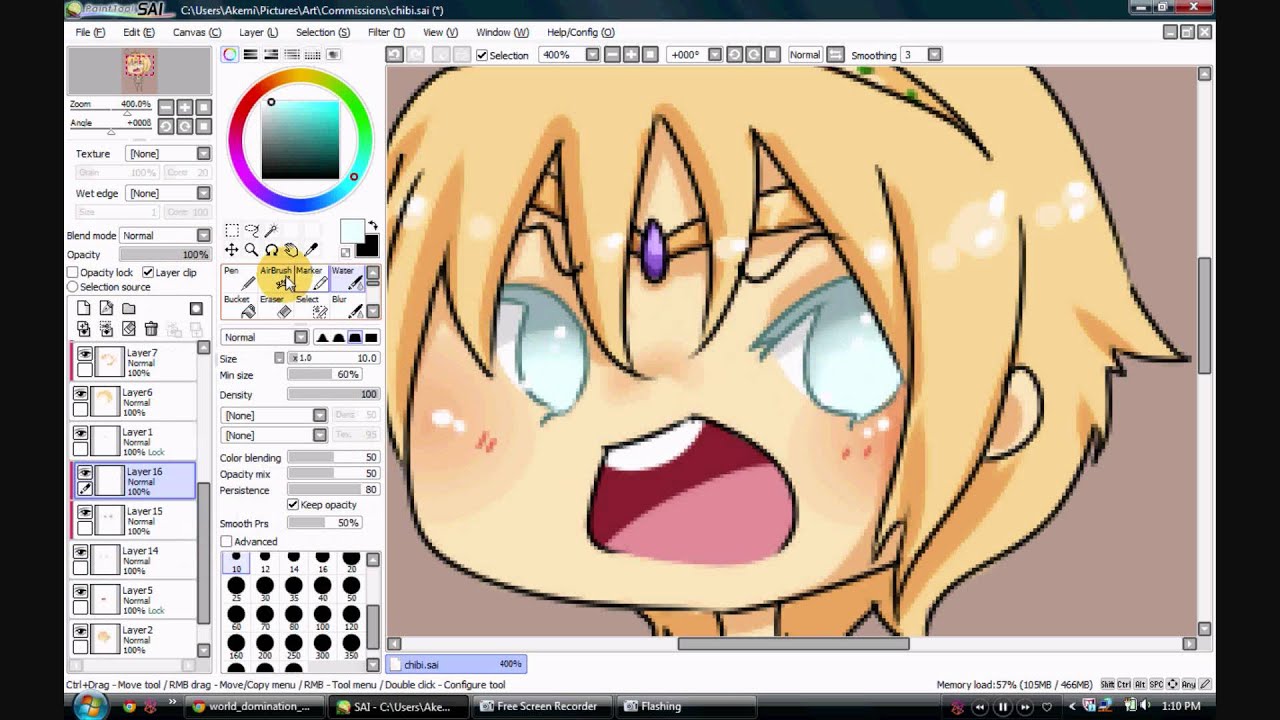Viewport: 1280px width, 720px height.
Task: Select the AirBrush tool
Action: click(276, 278)
